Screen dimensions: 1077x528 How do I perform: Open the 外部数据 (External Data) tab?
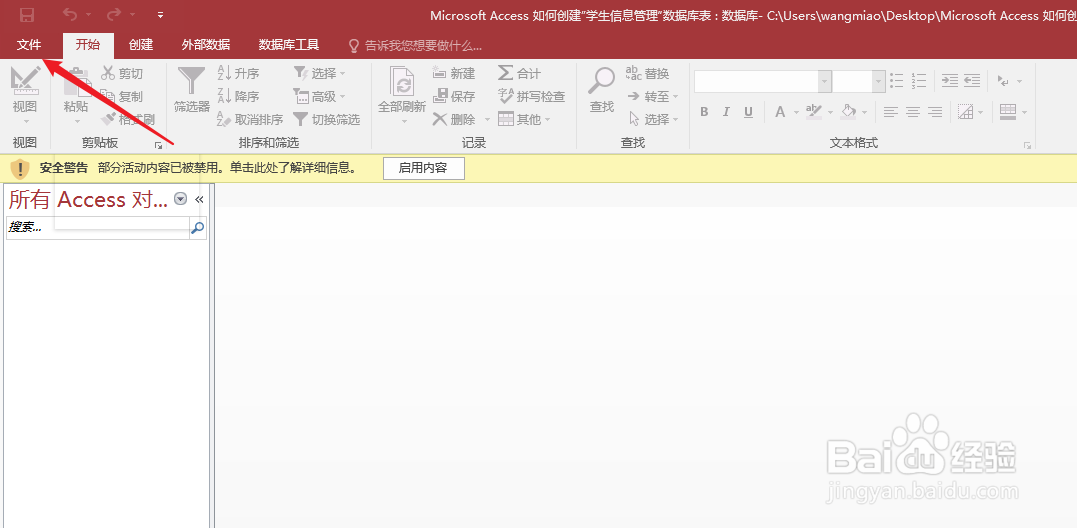click(x=205, y=45)
